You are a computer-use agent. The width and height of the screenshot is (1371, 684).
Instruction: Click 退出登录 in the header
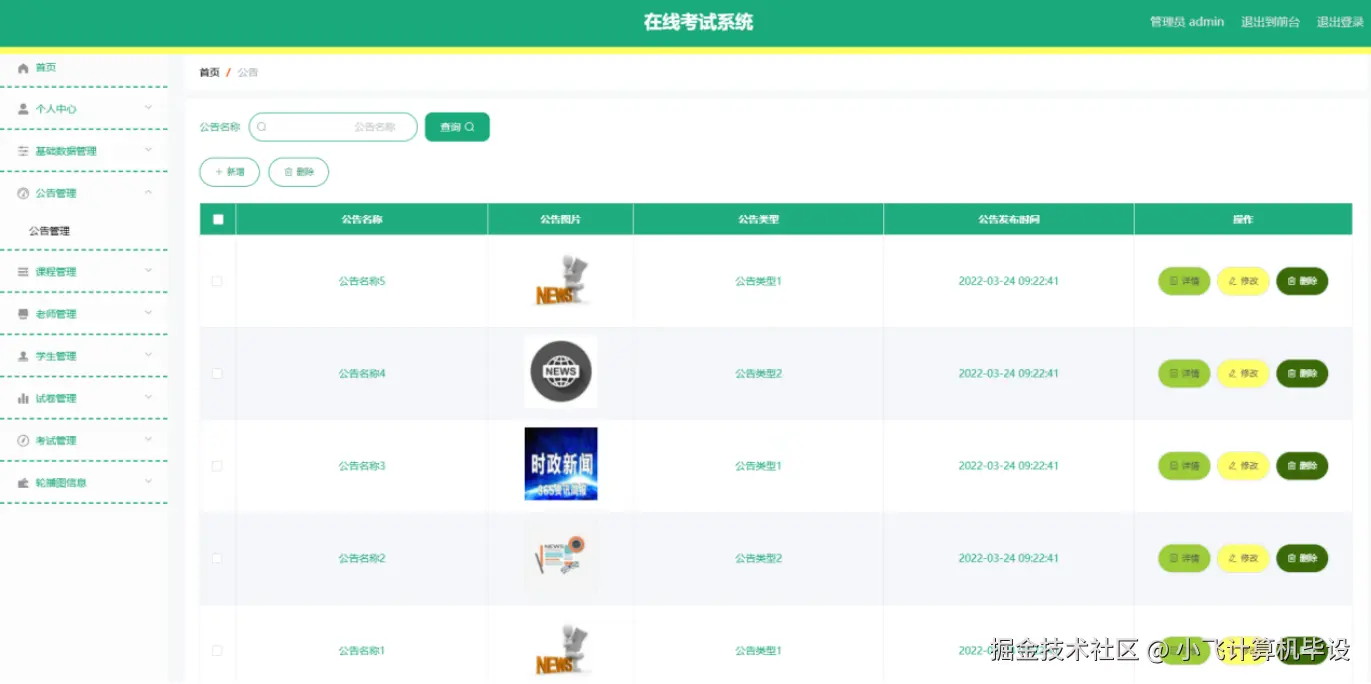[1340, 22]
